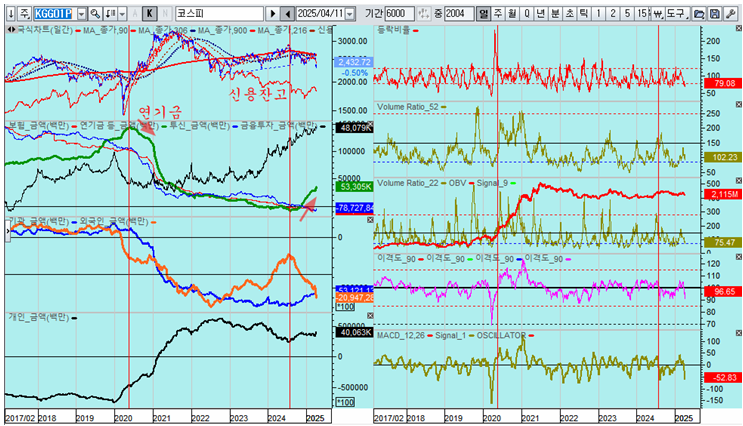The width and height of the screenshot is (743, 426).
Task: Click the *100 scale label under 개인 panel
Action: coord(345,402)
